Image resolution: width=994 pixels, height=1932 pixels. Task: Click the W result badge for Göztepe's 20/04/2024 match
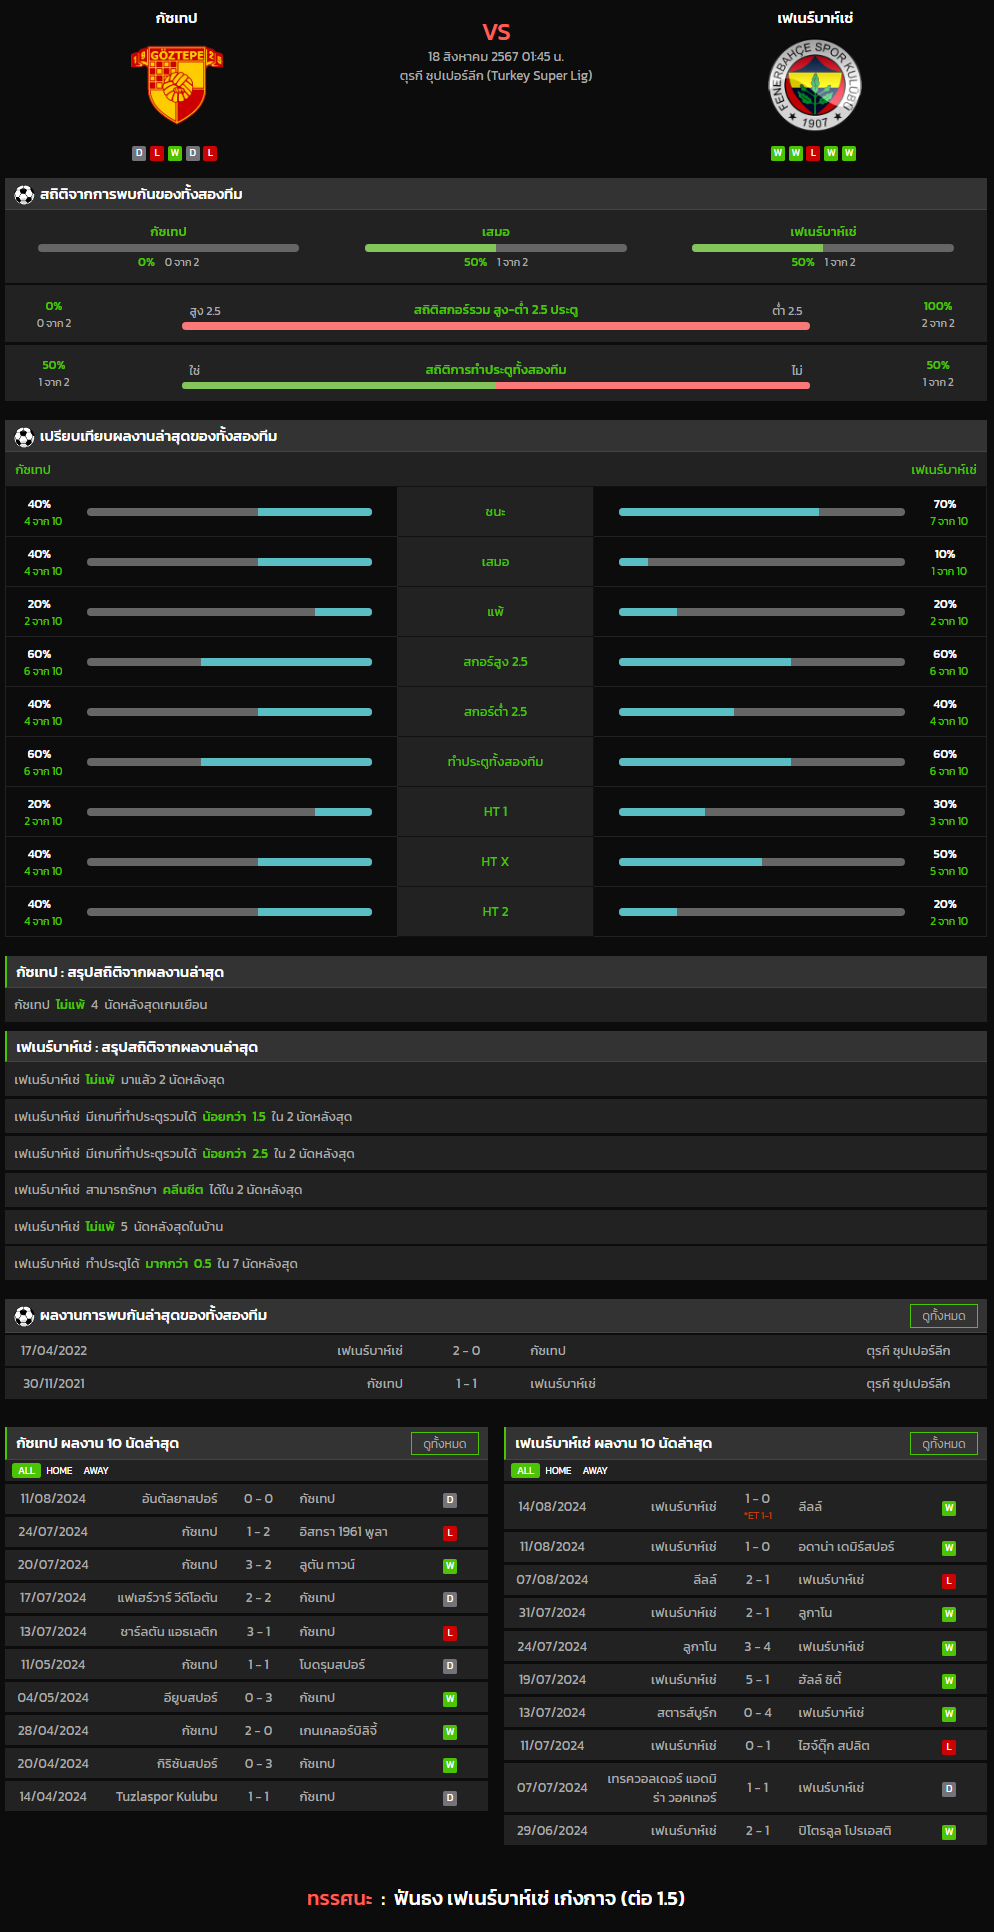point(450,1765)
